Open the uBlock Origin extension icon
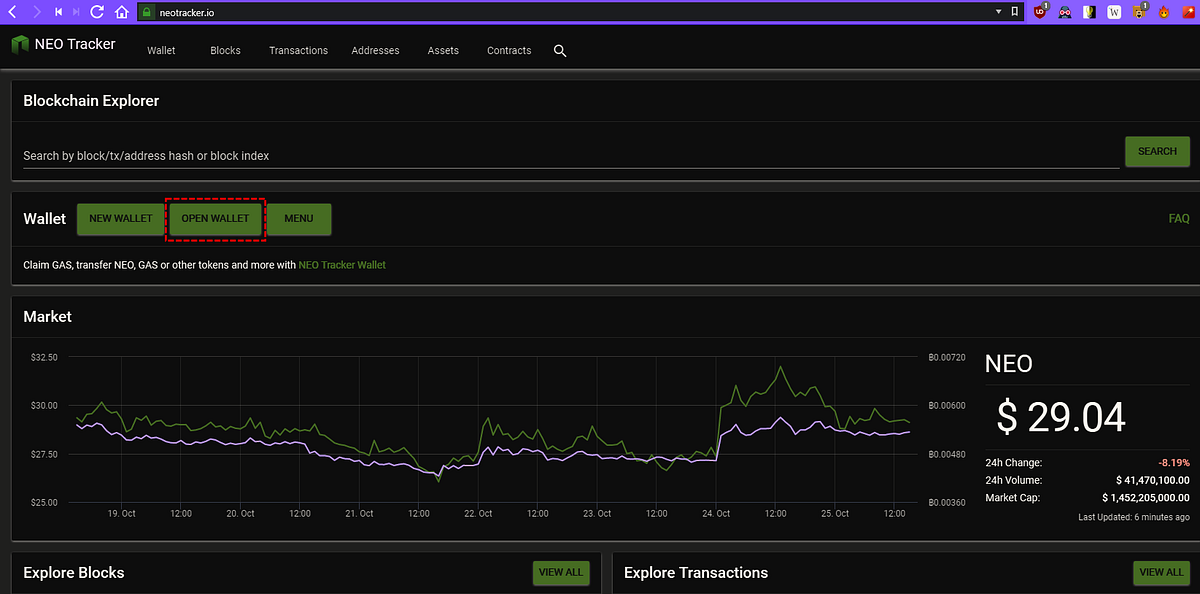This screenshot has width=1200, height=594. pyautogui.click(x=1041, y=12)
